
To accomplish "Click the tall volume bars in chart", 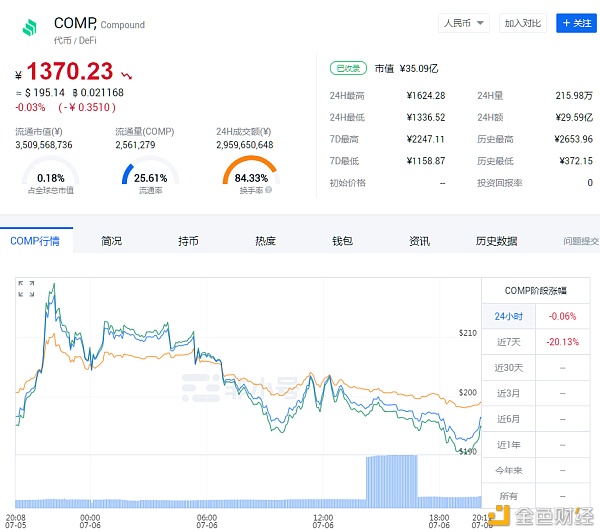I will click(391, 481).
